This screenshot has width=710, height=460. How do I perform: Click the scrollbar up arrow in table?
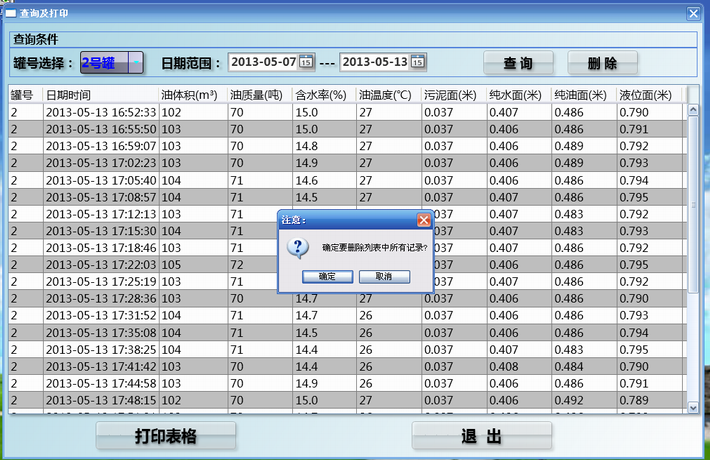point(693,95)
